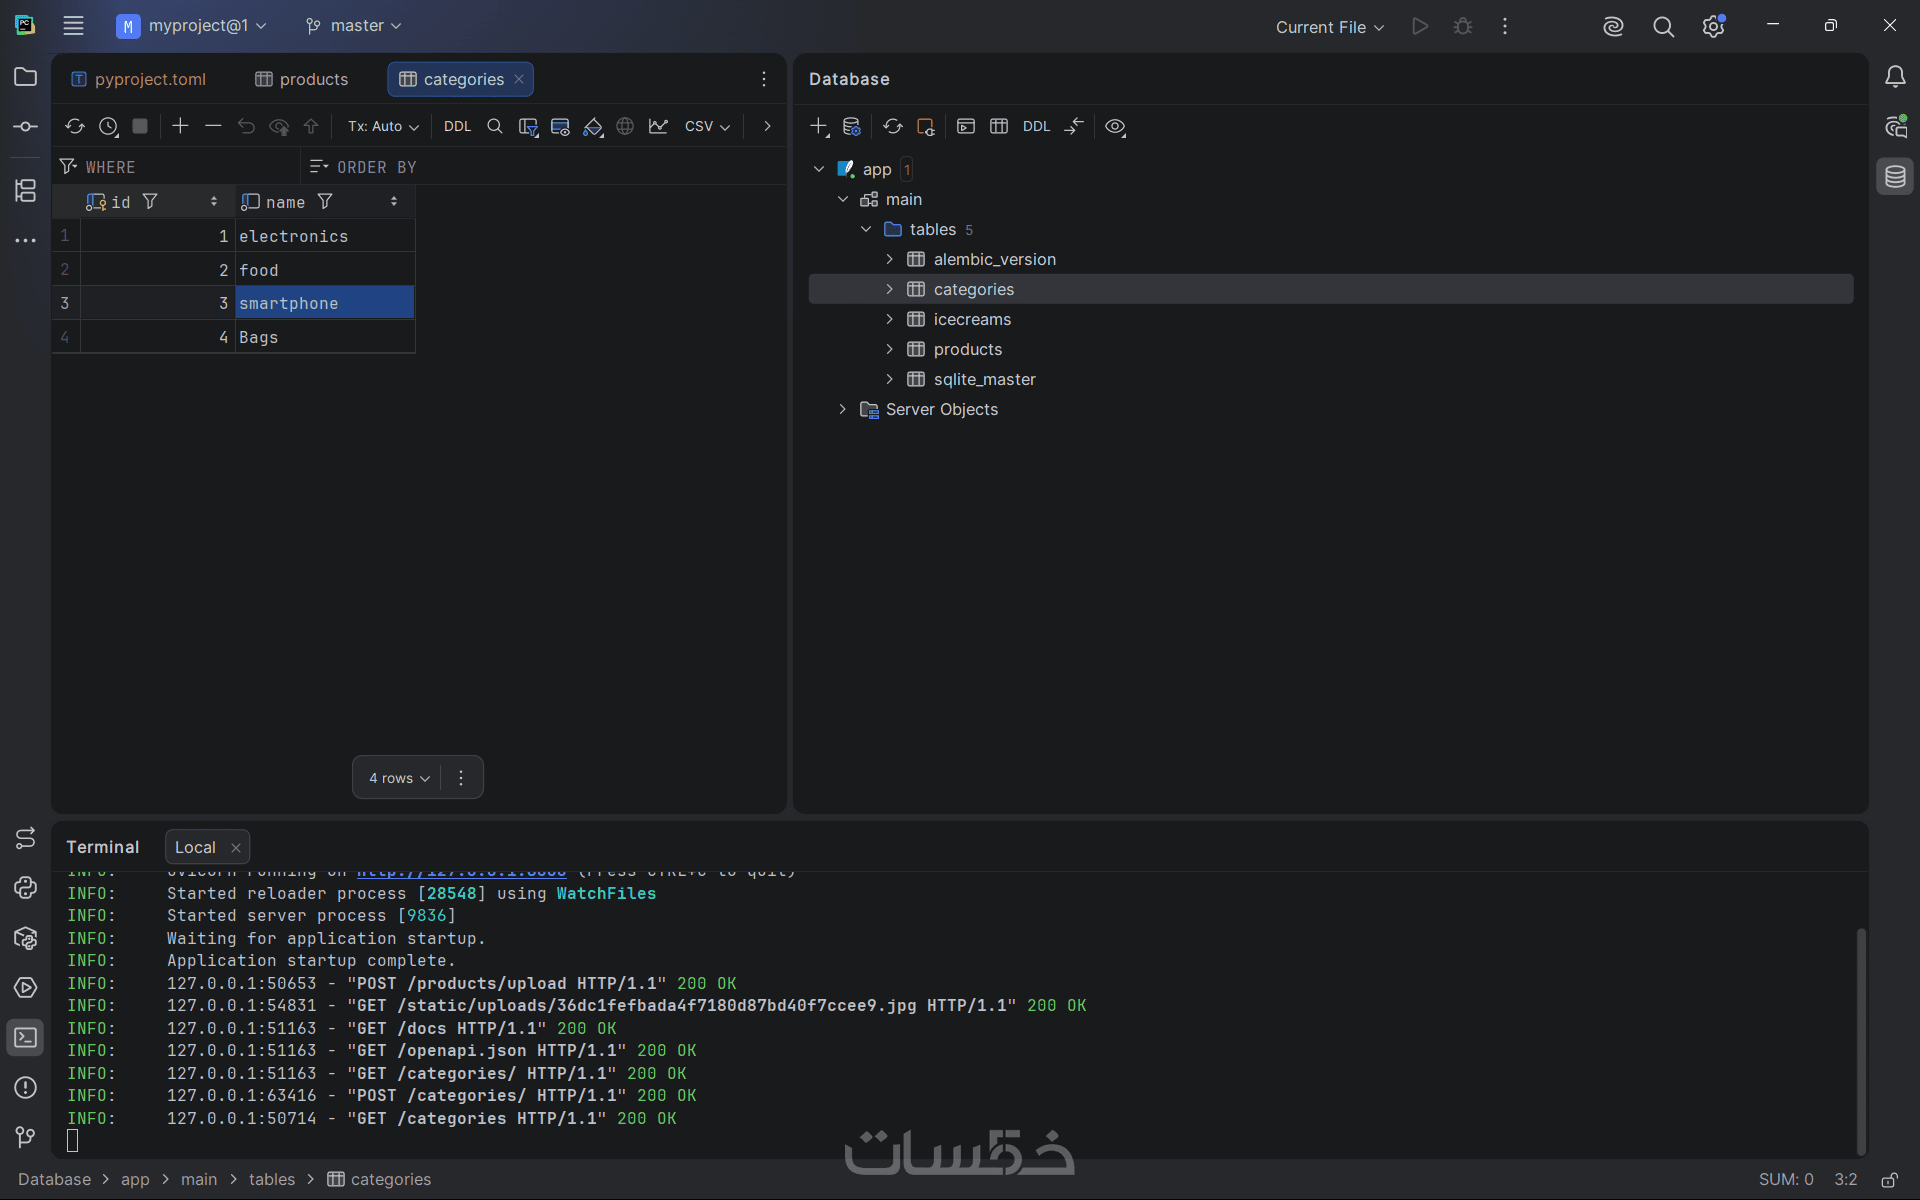
Task: Open the query history clock icon
Action: coord(109,126)
